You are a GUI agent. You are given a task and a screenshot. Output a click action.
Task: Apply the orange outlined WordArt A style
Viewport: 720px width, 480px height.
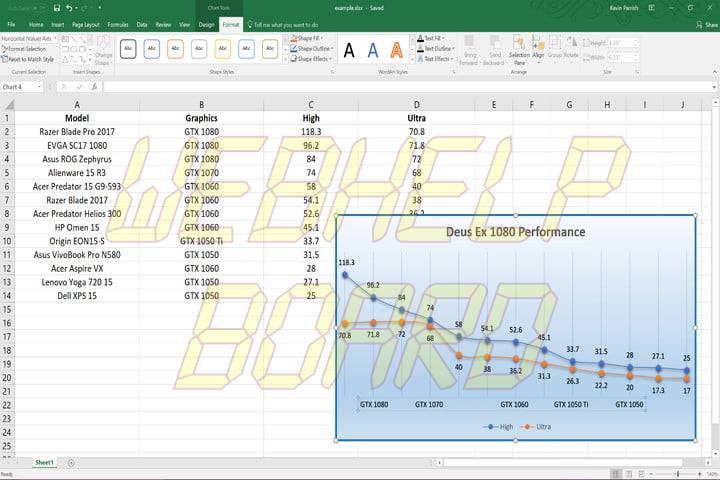click(397, 50)
